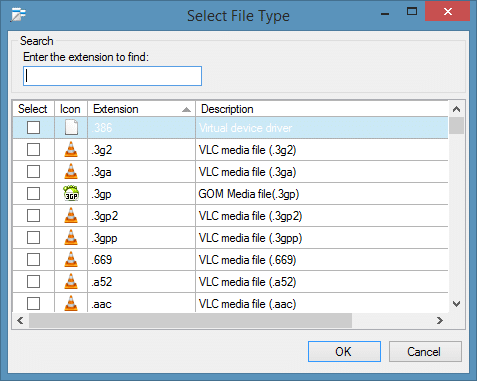Select the .386 extension text
This screenshot has width=477, height=381.
(x=102, y=128)
